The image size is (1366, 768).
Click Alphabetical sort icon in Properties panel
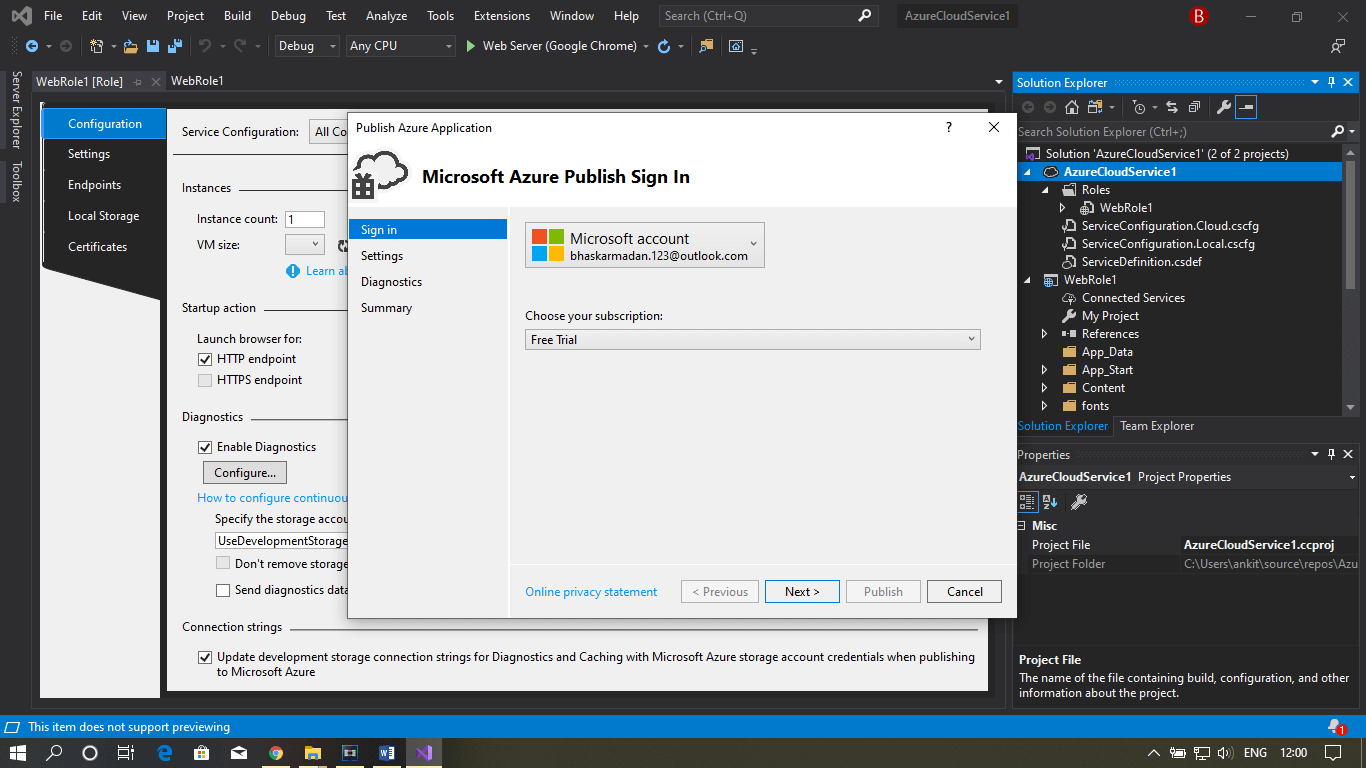pyautogui.click(x=1050, y=502)
